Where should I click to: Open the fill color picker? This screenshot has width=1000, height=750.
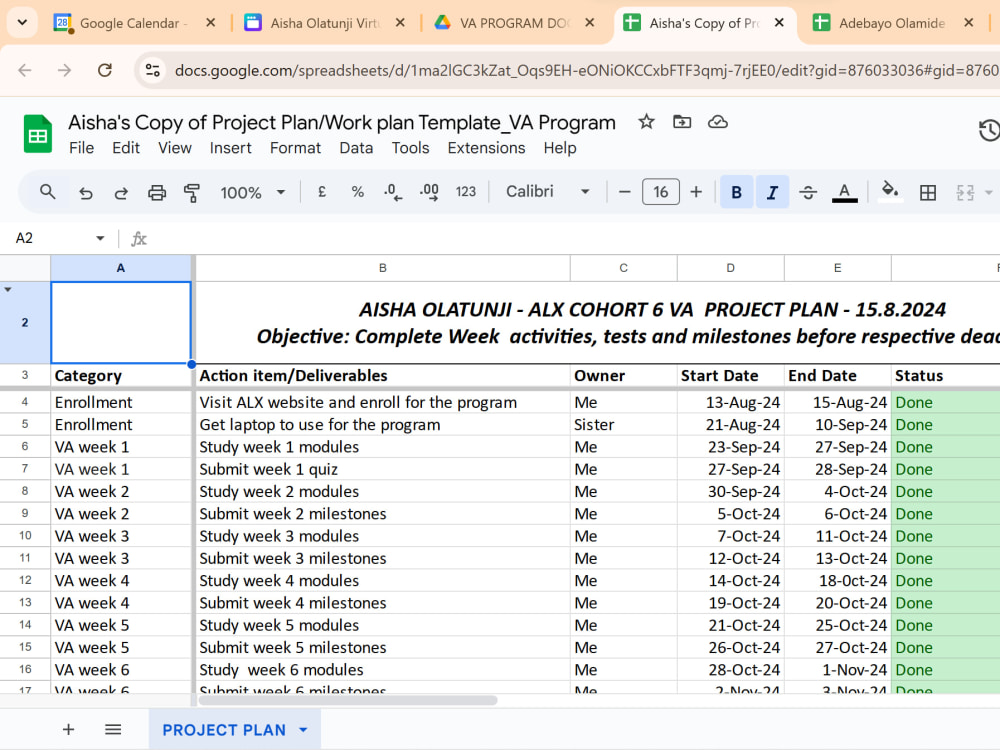890,191
